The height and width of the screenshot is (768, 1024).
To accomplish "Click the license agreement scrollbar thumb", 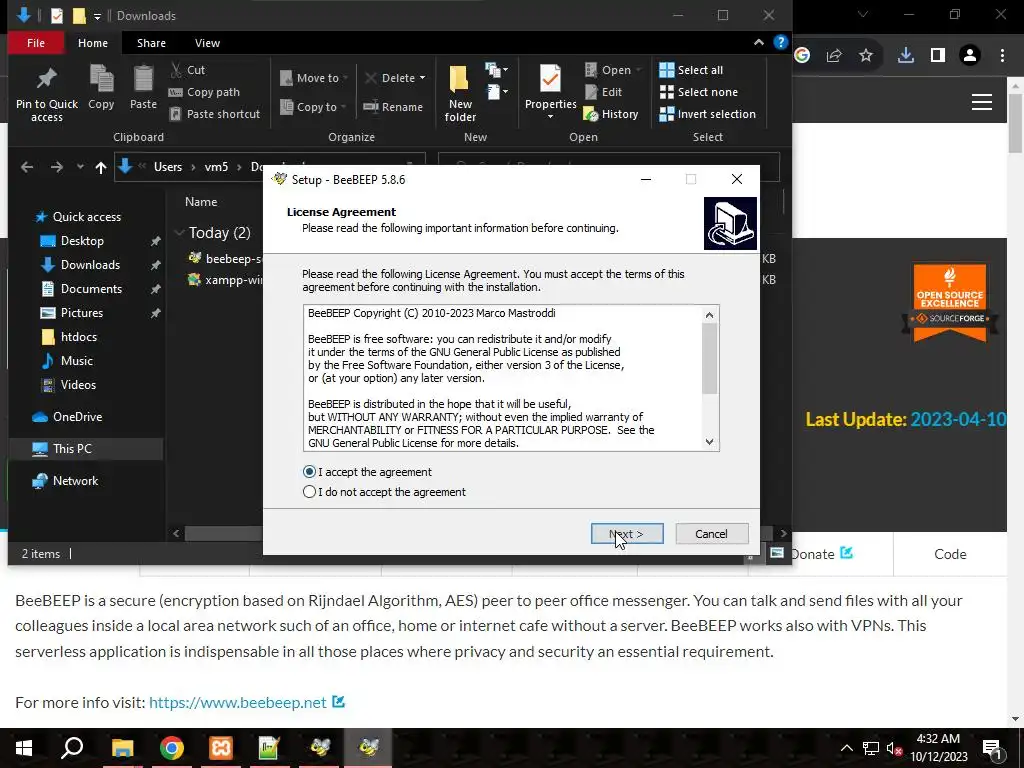I will tap(710, 359).
